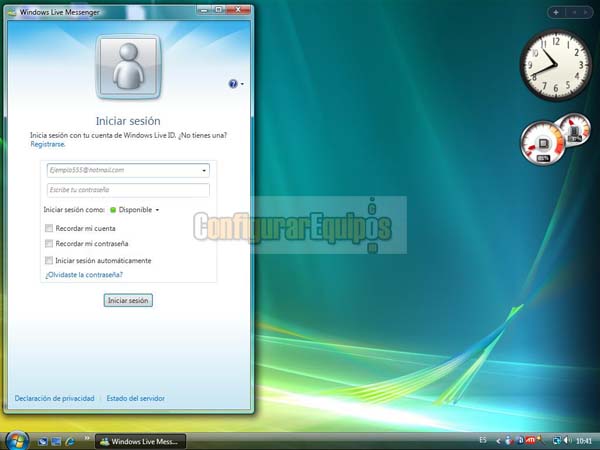Launch Internet Explorer from Quick Launch

(x=70, y=442)
